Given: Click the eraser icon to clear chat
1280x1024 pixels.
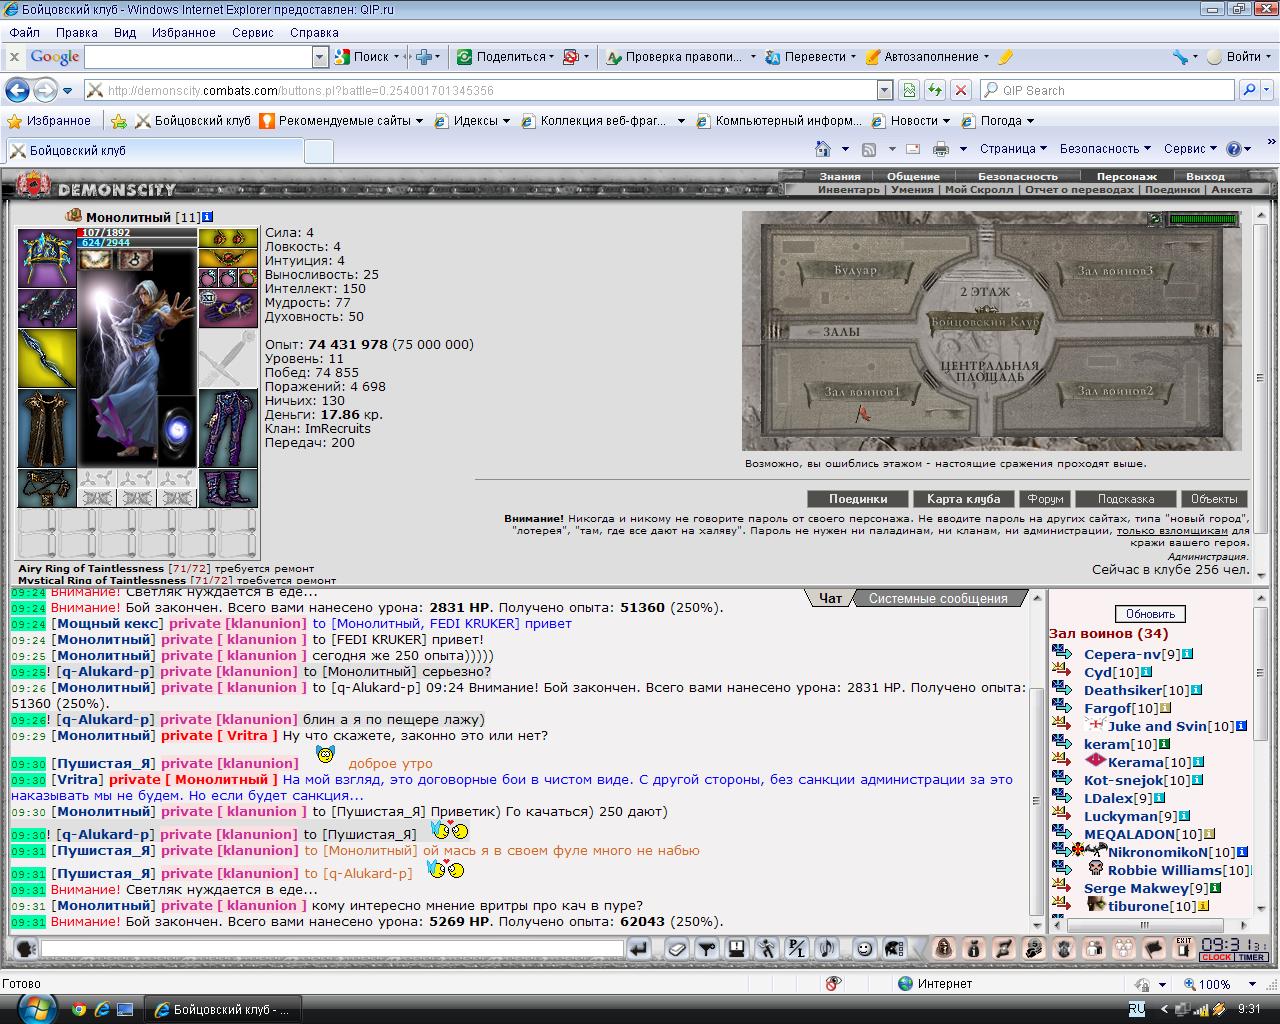Looking at the screenshot, I should (x=676, y=949).
